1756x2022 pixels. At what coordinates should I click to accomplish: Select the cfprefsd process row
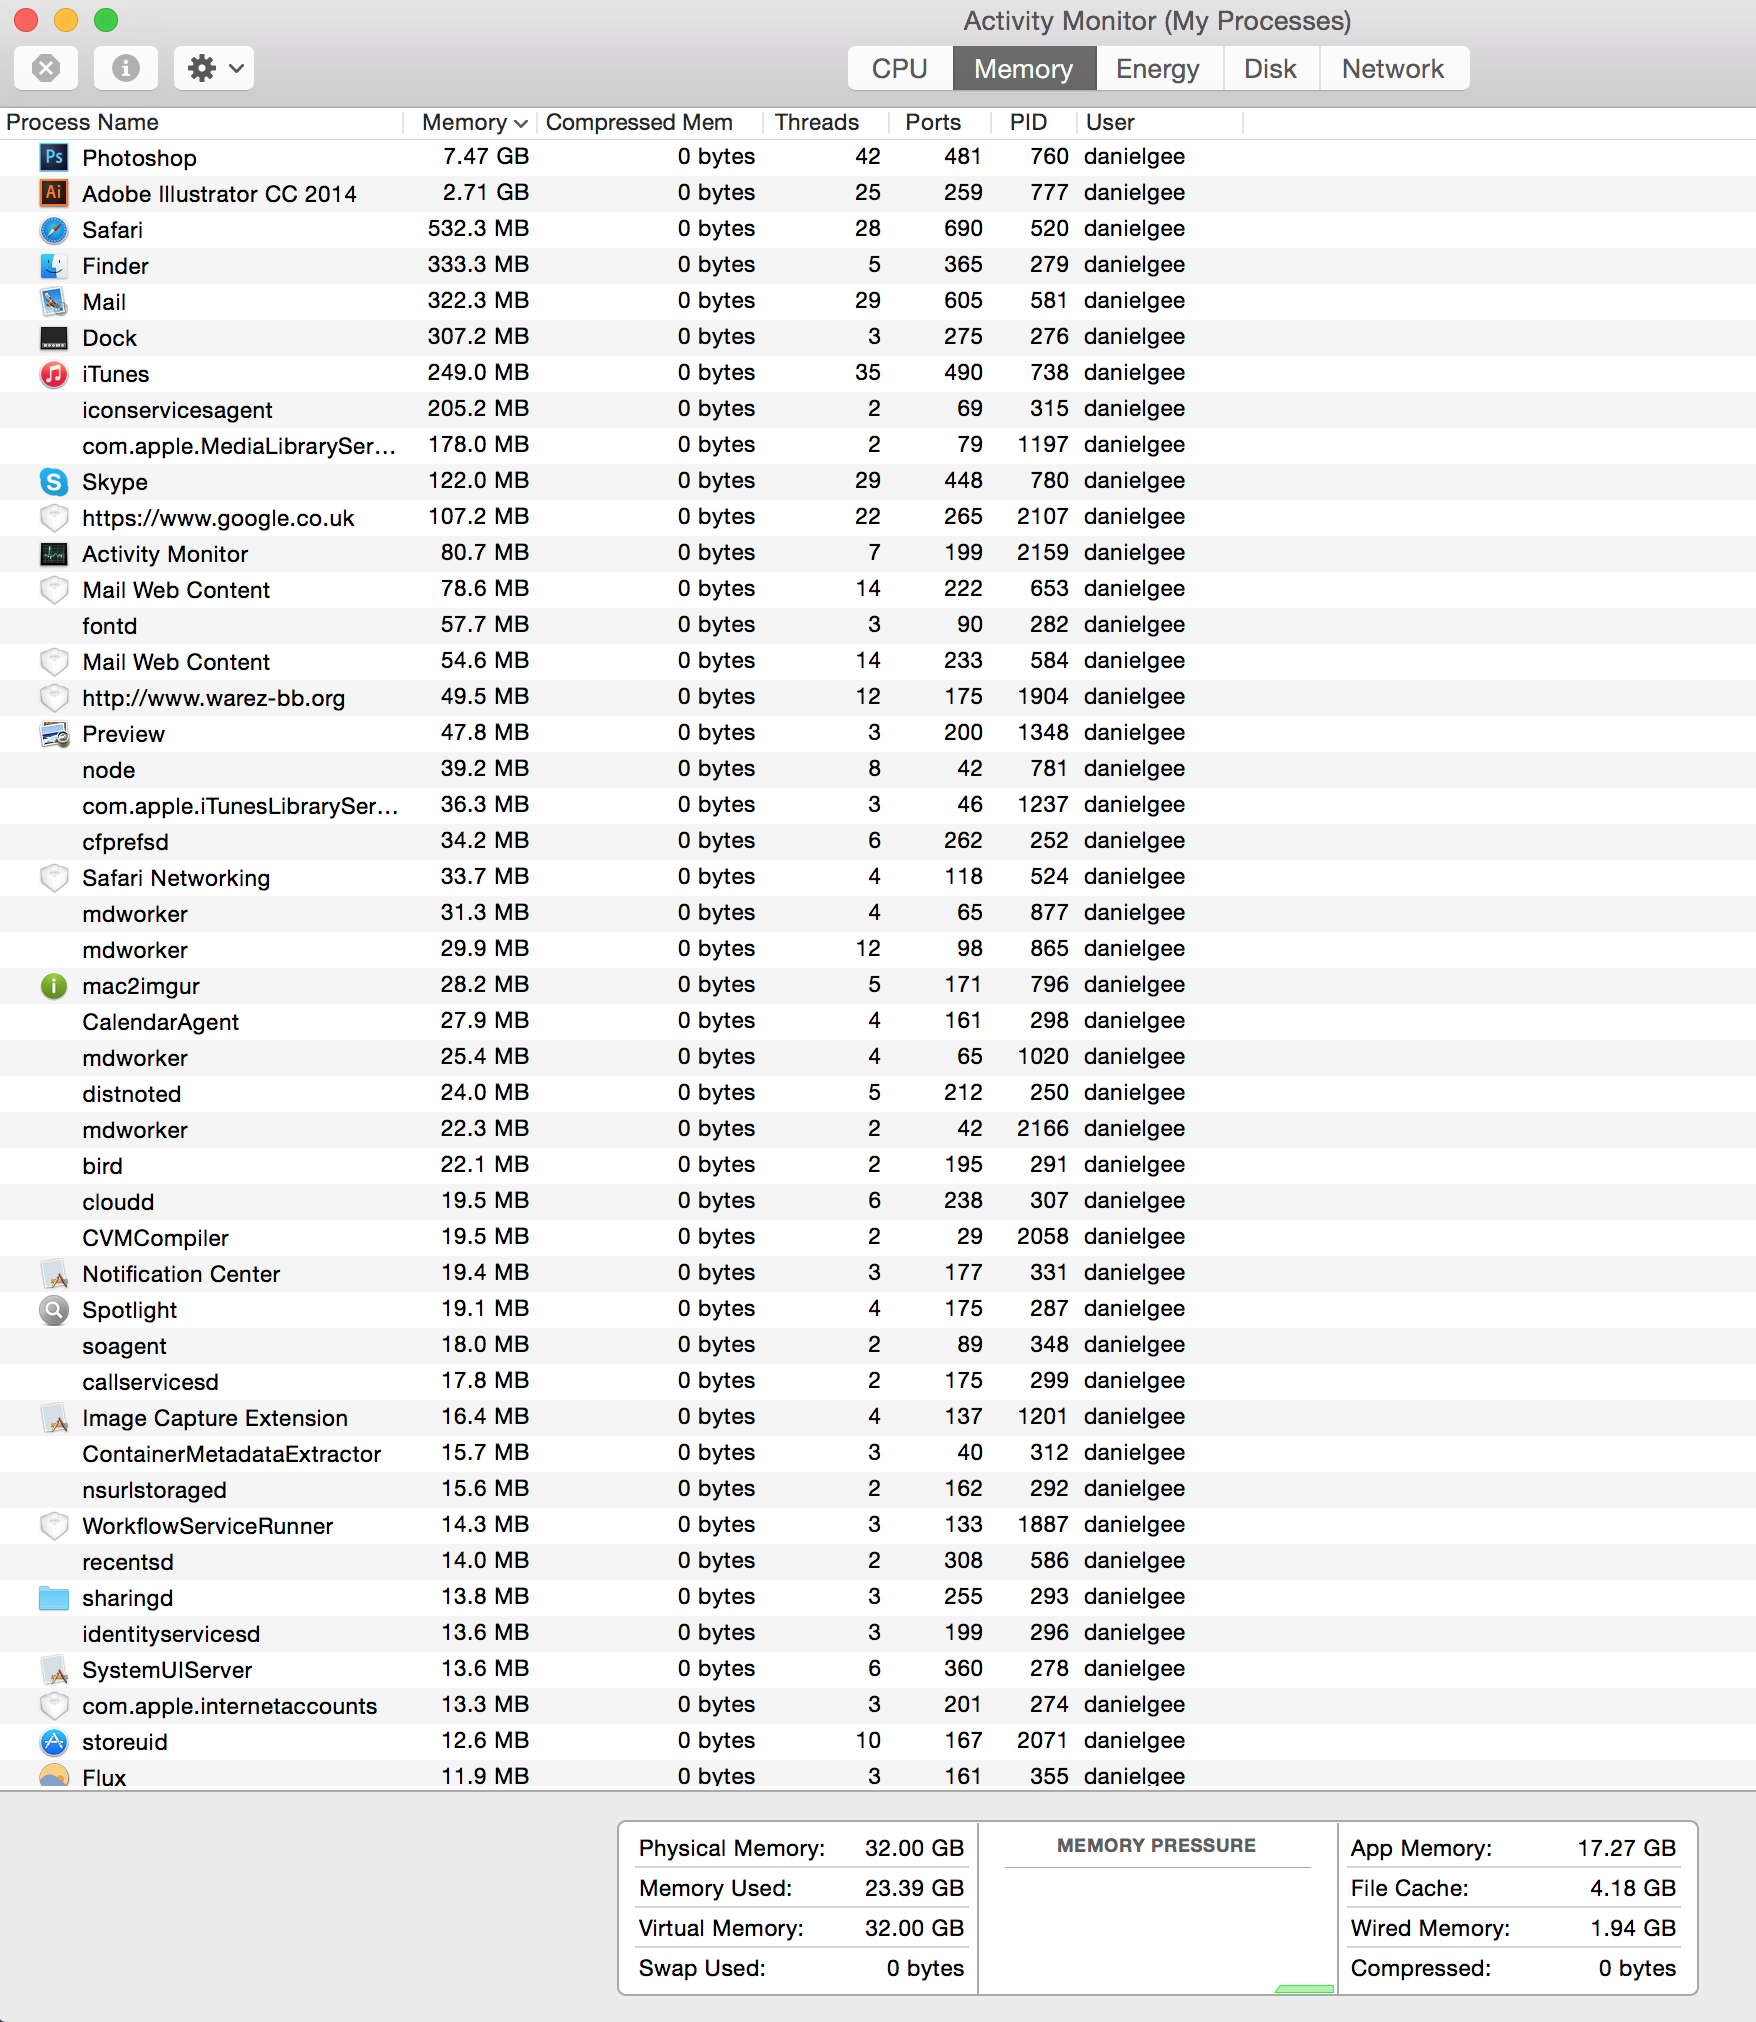pos(878,841)
